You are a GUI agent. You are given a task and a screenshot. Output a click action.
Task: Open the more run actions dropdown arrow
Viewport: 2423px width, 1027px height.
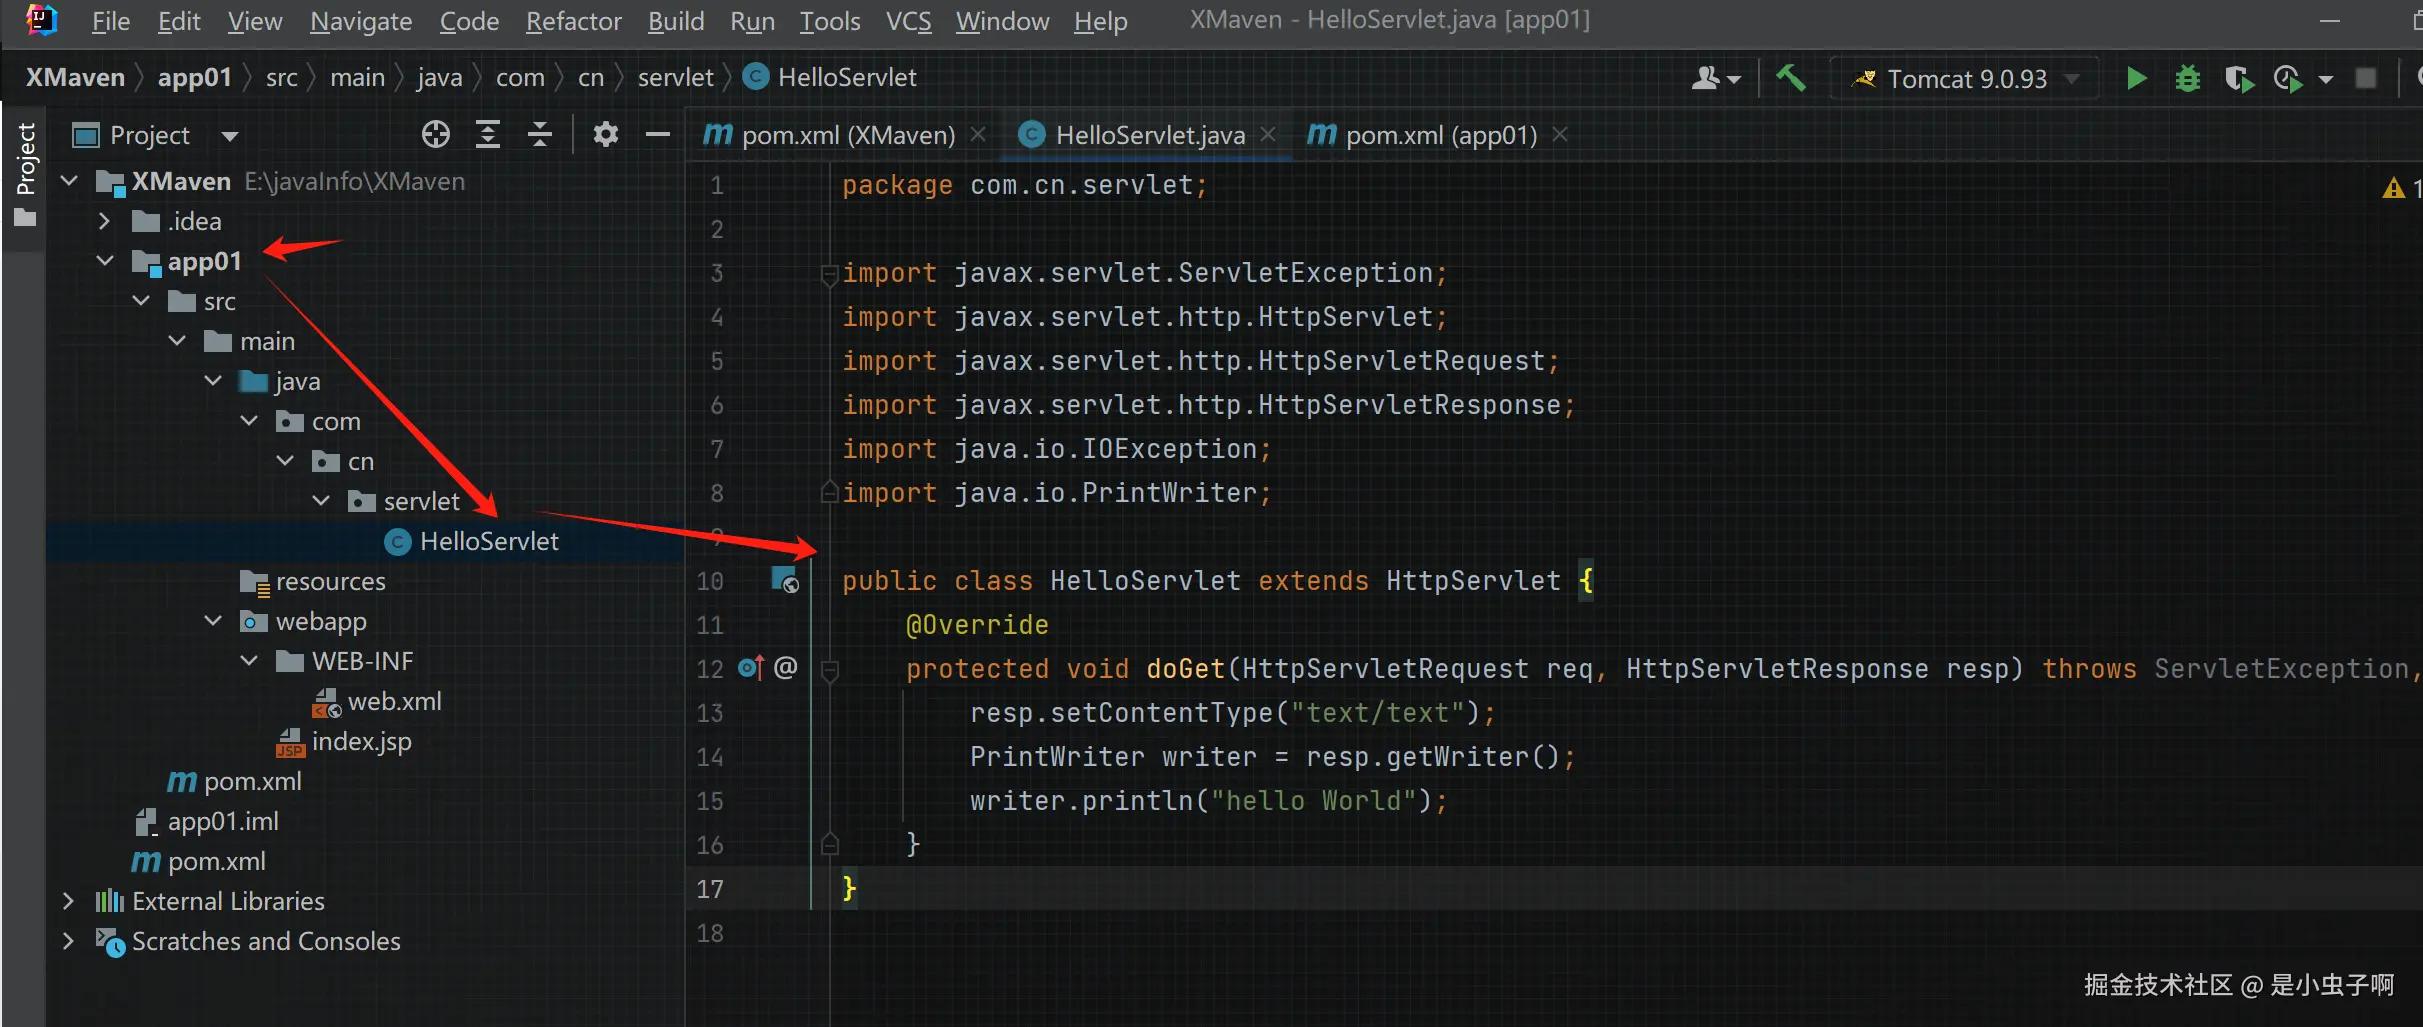click(2326, 79)
